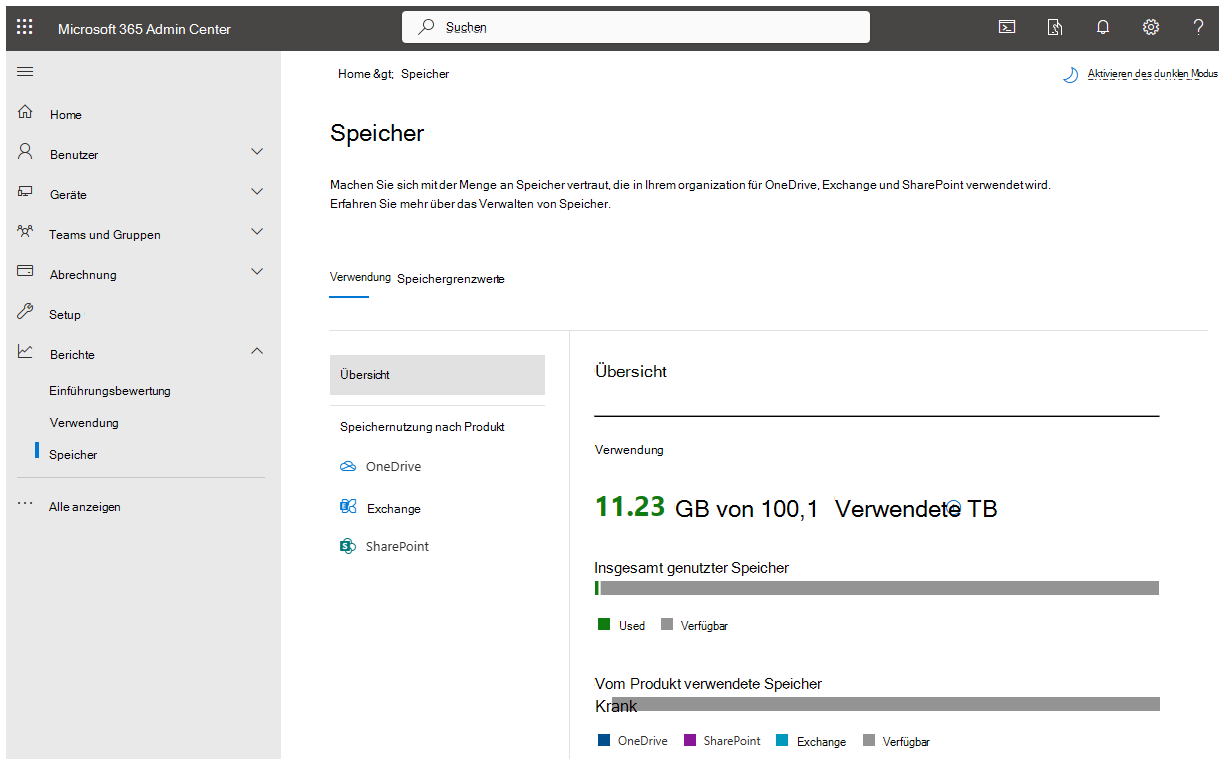Click the ellipsis icon beside Alle anzeigen
This screenshot has height=765, width=1225.
pos(26,505)
